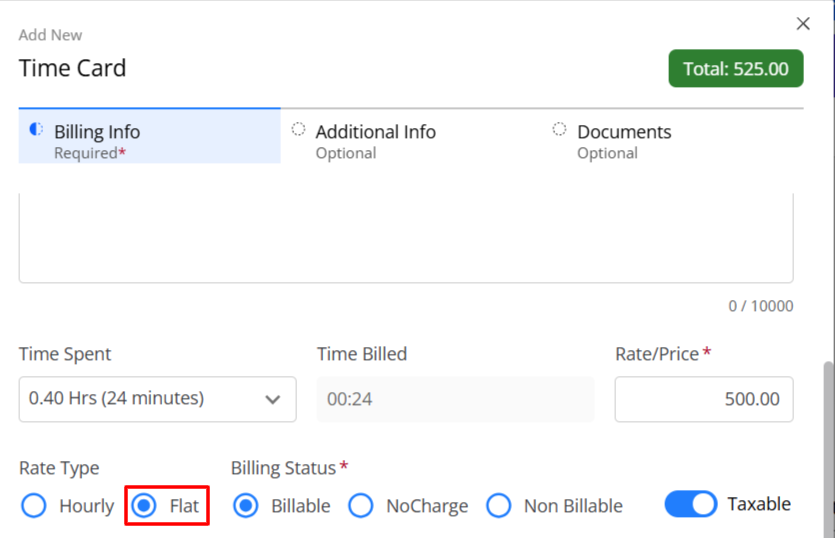Click the Billing Info half-filled progress icon

tap(36, 129)
